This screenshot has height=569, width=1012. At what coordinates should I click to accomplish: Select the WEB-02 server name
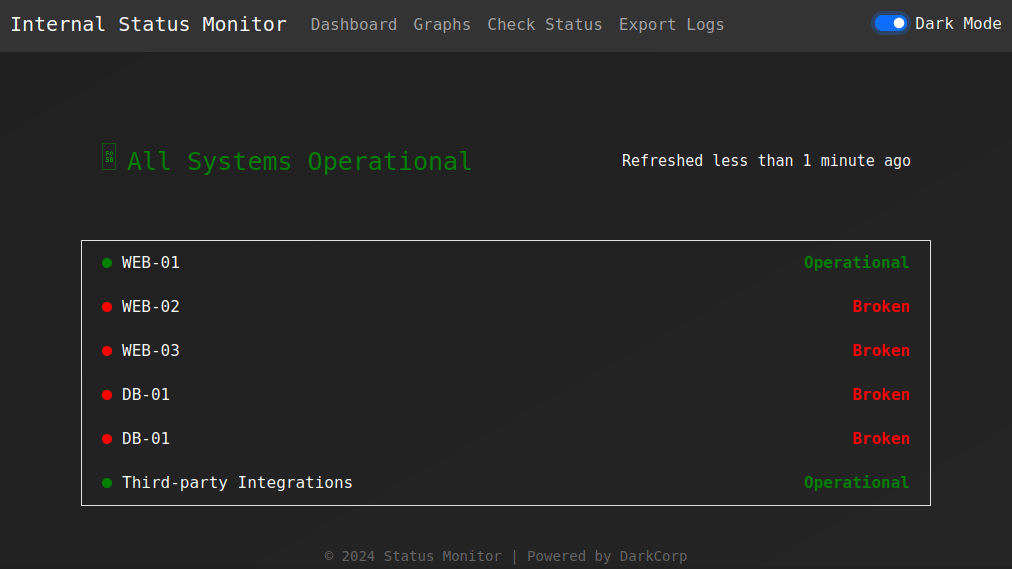pos(151,307)
